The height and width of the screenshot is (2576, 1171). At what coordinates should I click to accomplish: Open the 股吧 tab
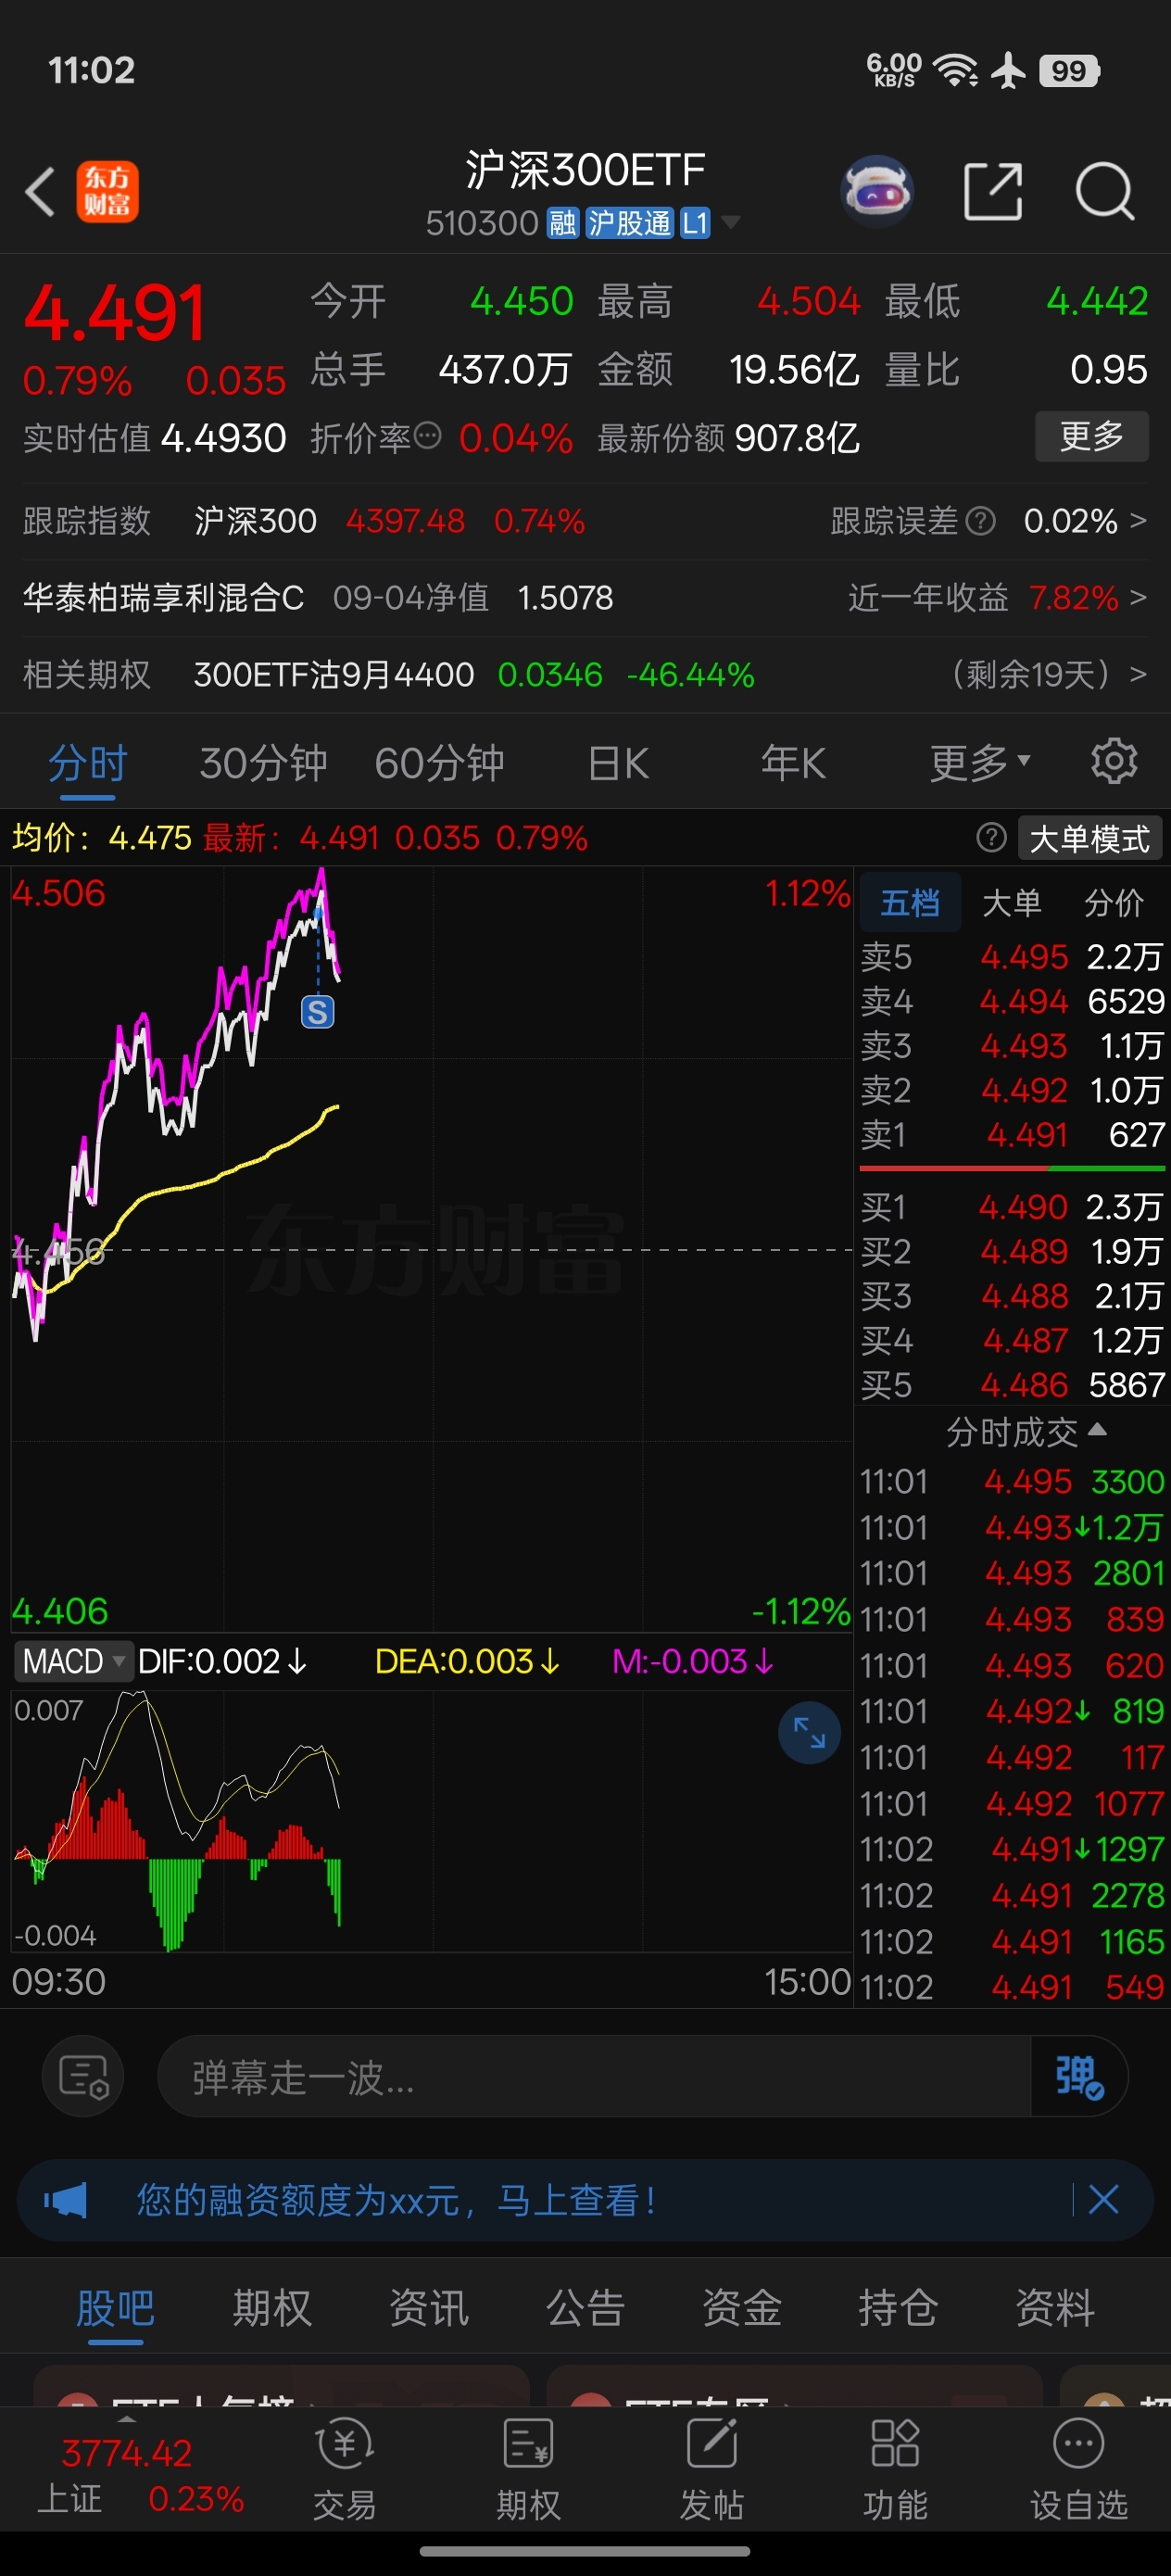click(115, 2307)
